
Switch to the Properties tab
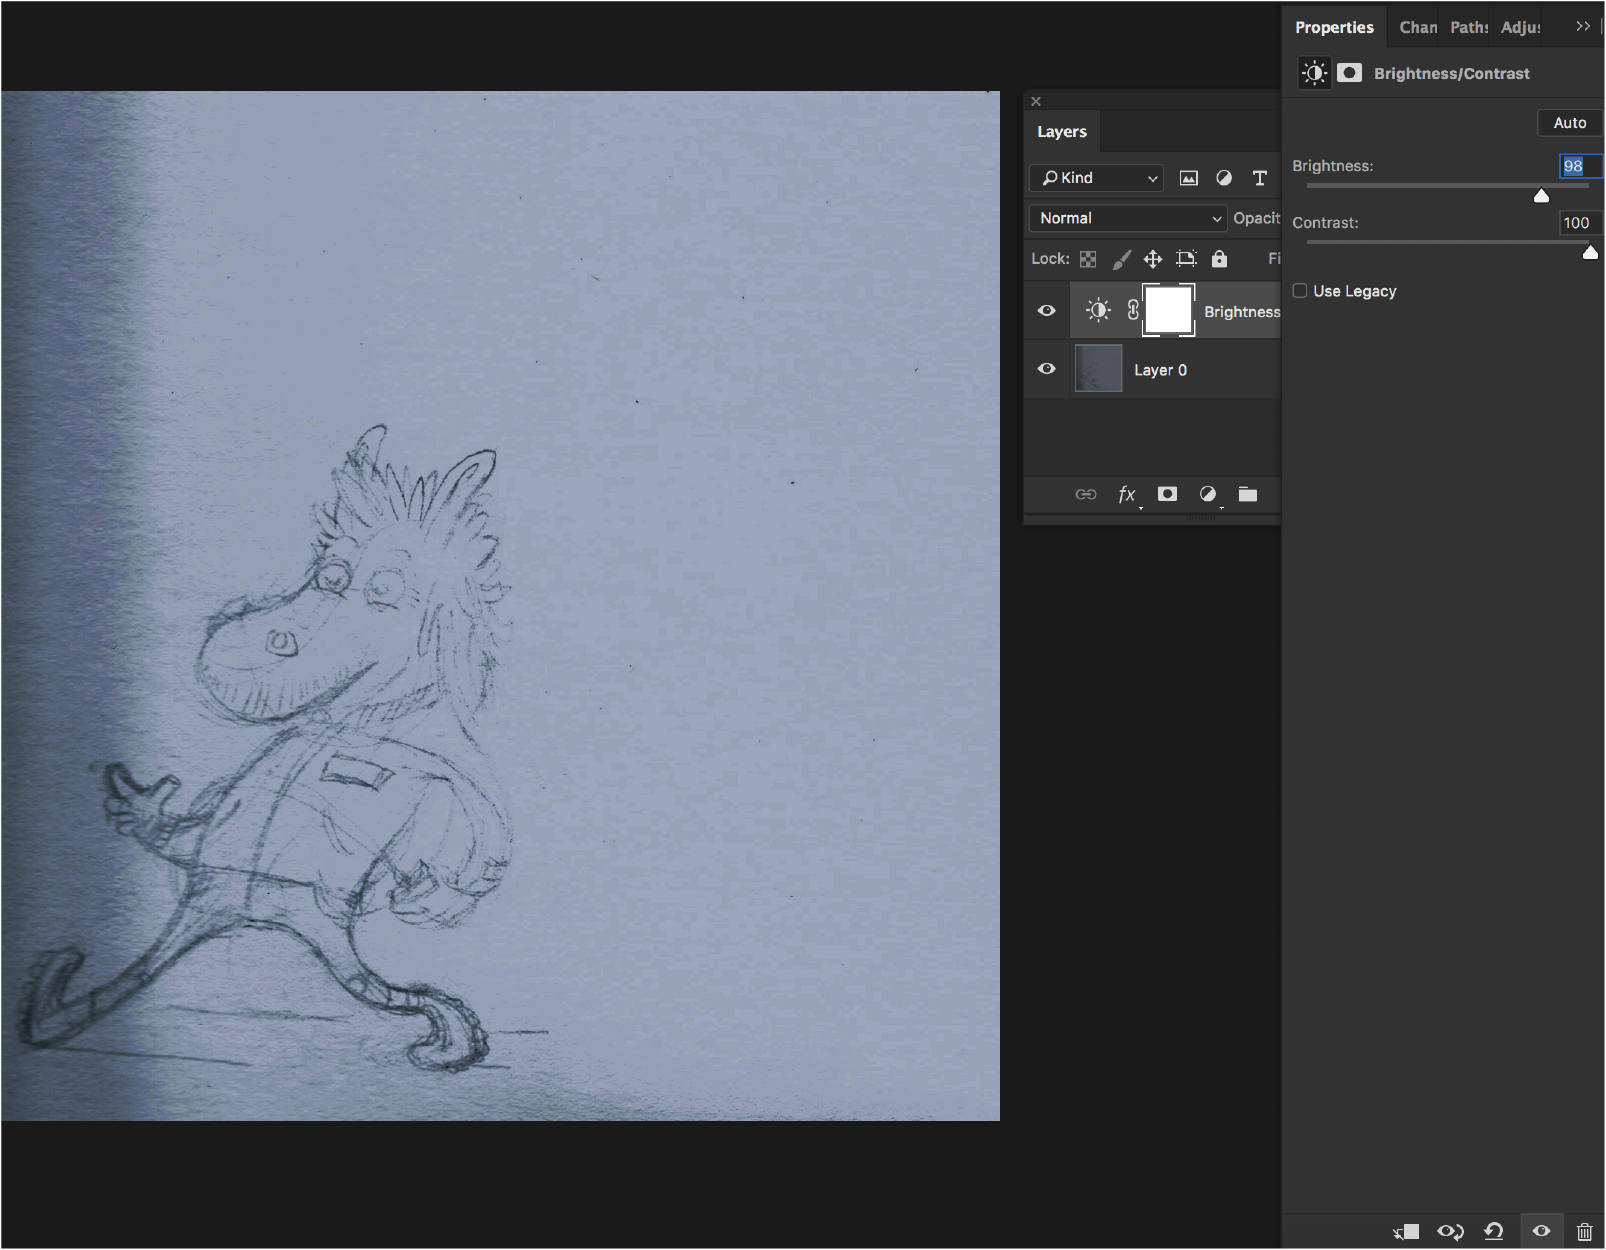coord(1334,27)
